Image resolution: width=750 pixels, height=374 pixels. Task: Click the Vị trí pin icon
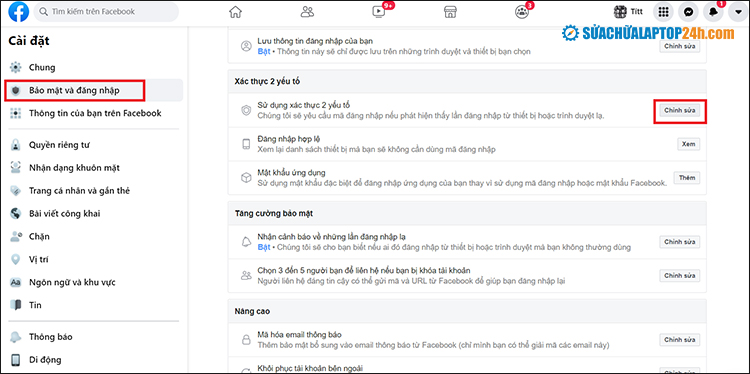coord(16,260)
